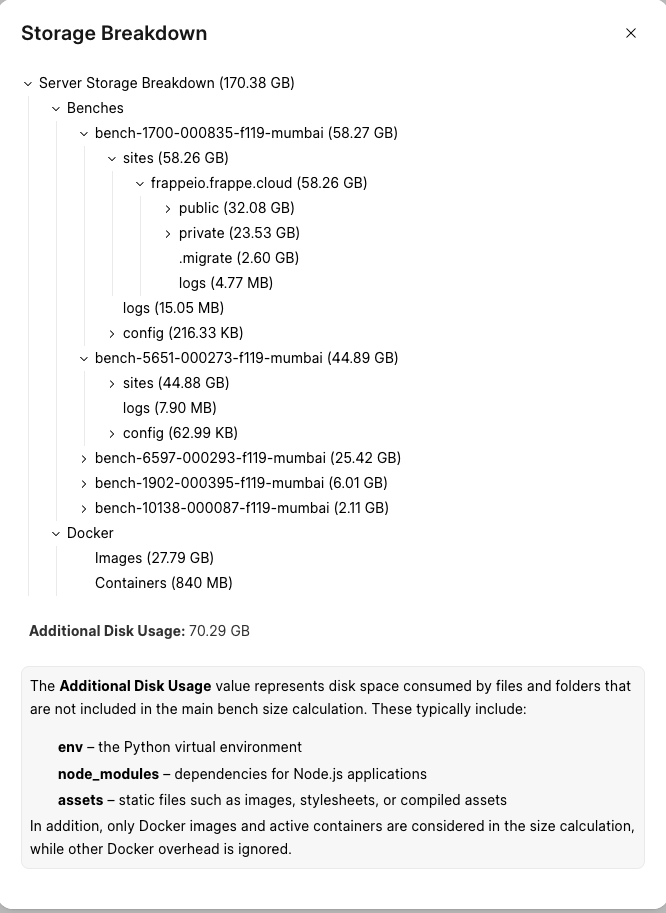The image size is (666, 913).
Task: Collapse the frappeio.frappe.cloud node
Action: tap(140, 183)
